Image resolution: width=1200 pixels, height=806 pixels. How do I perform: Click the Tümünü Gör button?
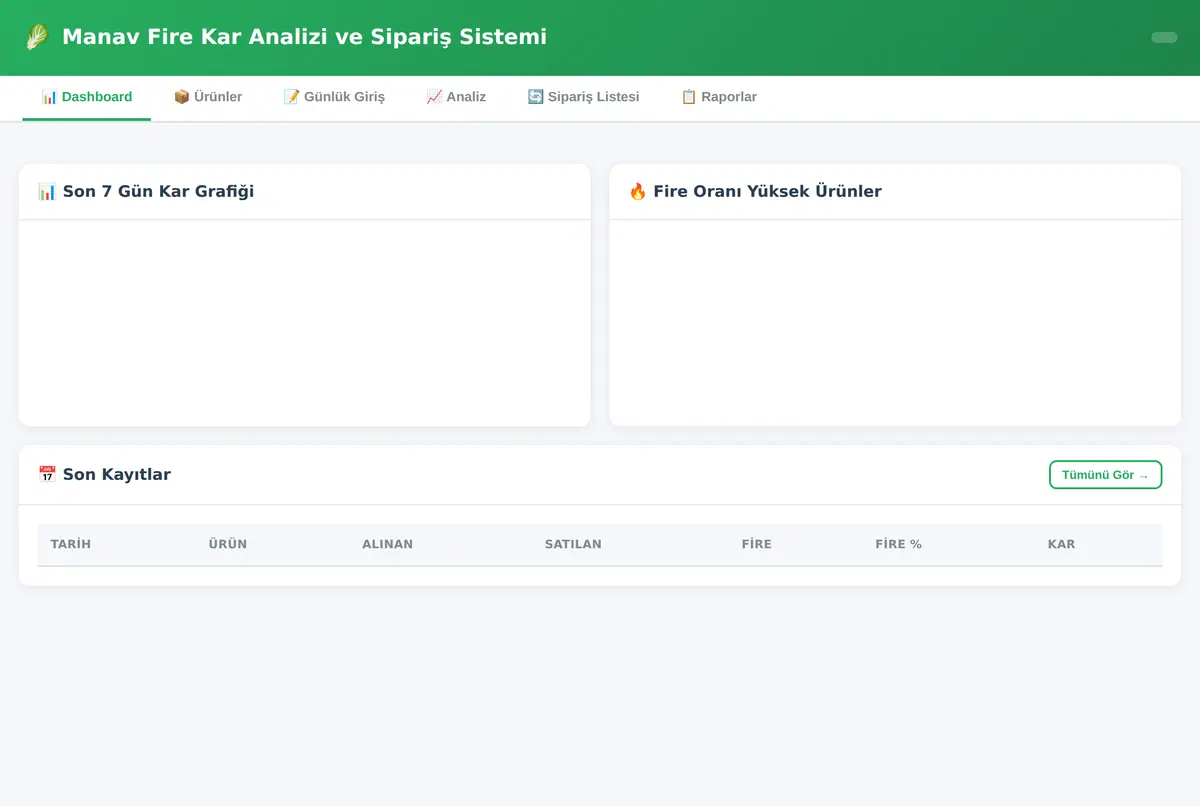(x=1105, y=475)
